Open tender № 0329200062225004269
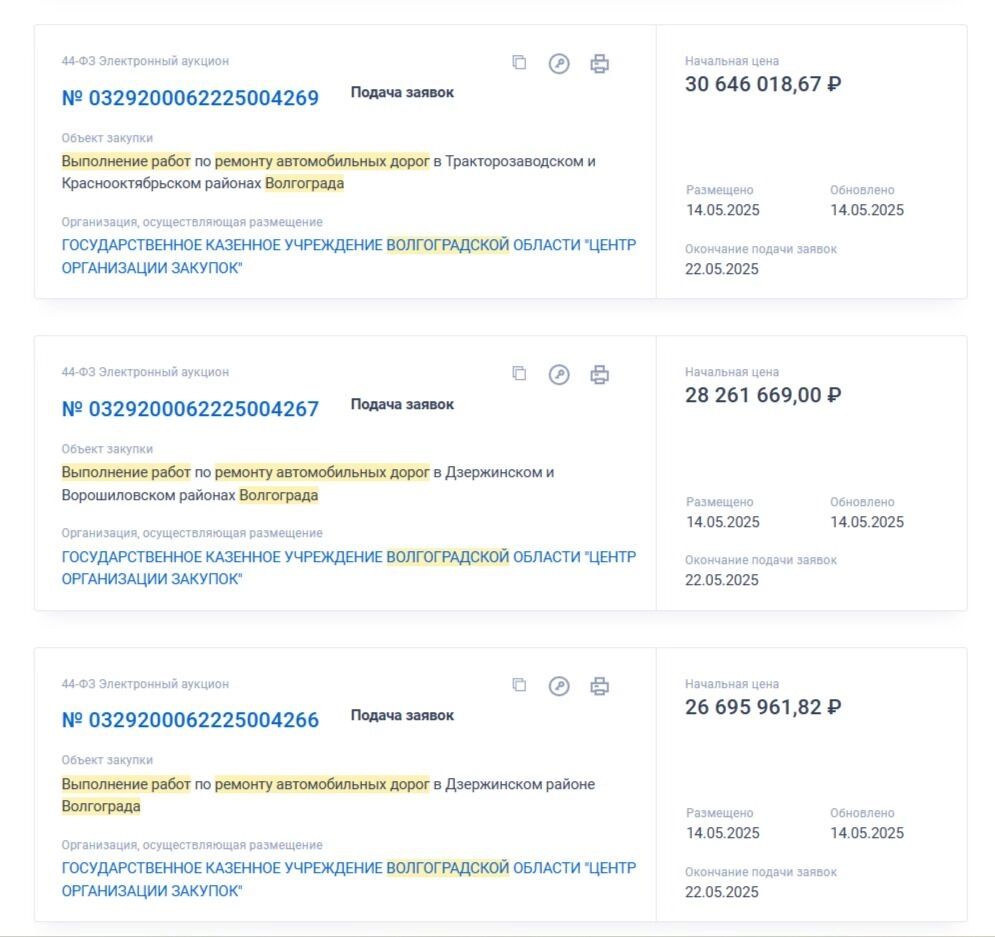This screenshot has width=995, height=937. point(190,98)
